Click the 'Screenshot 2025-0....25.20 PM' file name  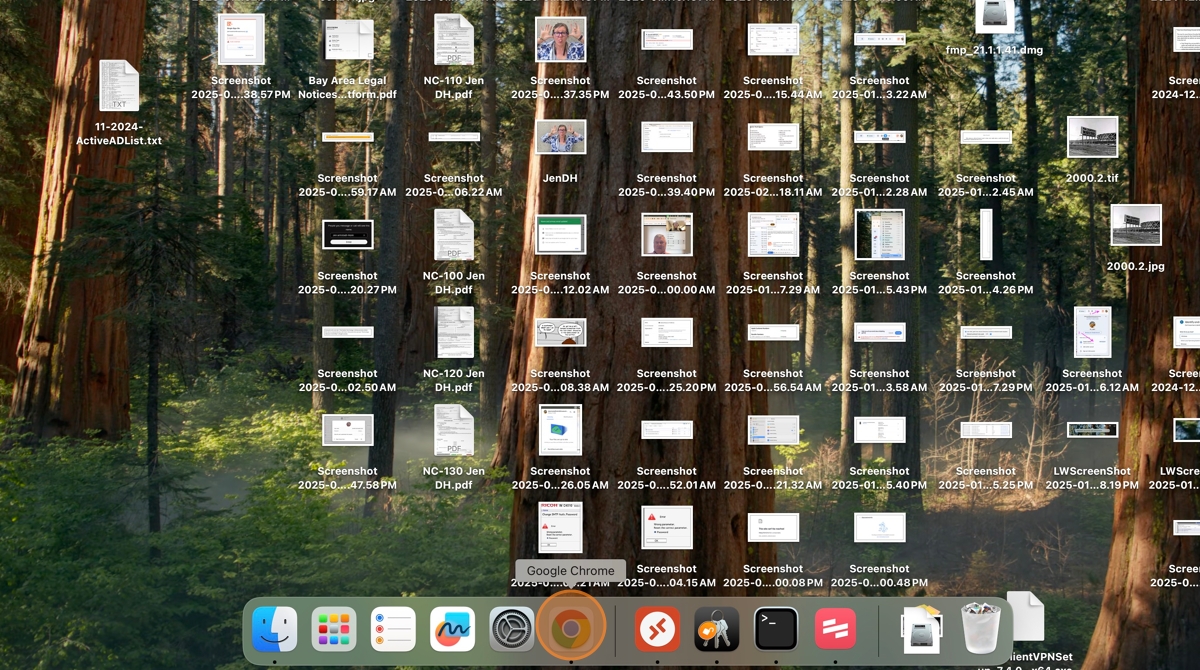point(667,380)
